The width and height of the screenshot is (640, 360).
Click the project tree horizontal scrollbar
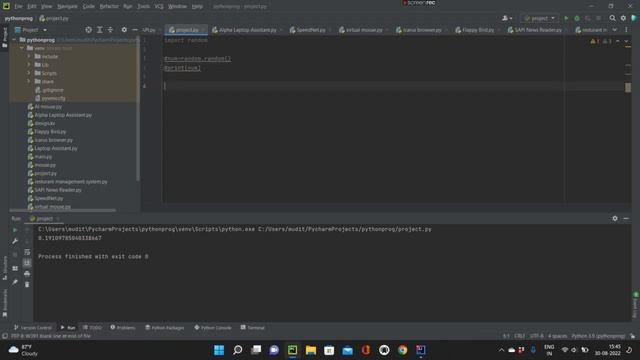(63, 210)
